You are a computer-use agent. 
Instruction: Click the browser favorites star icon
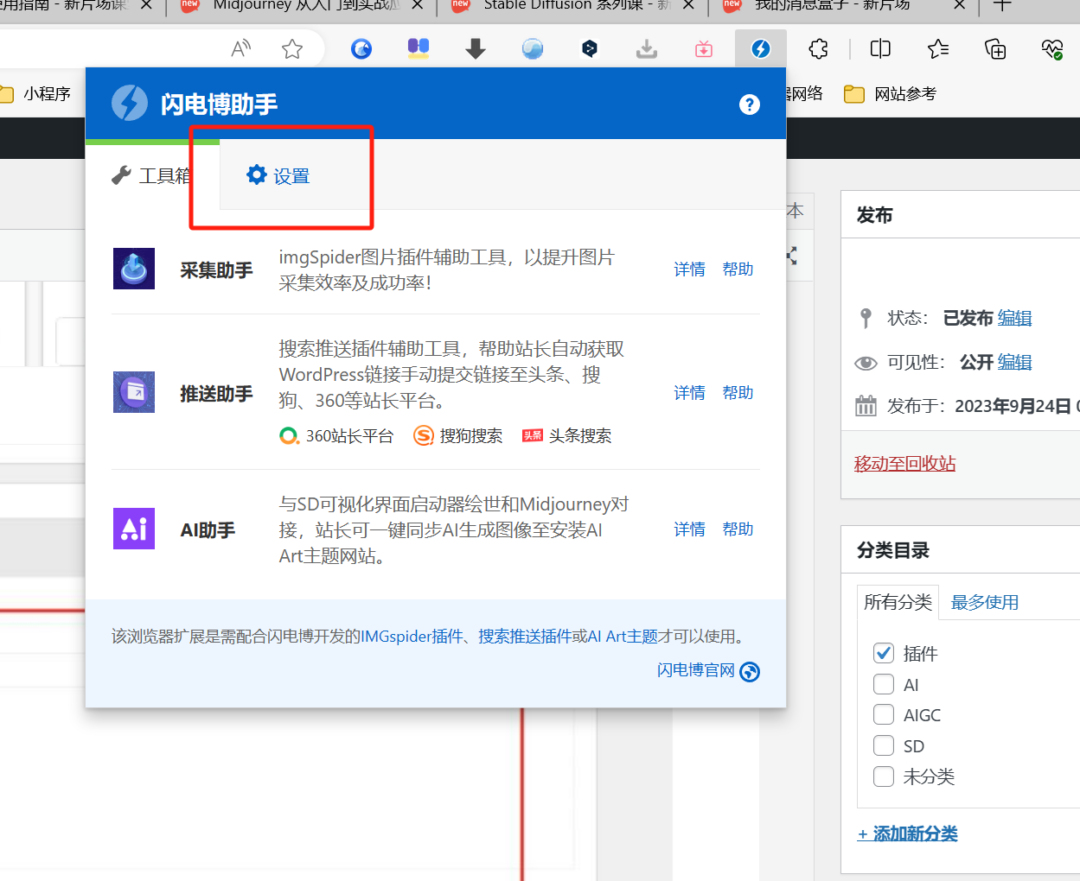click(x=291, y=48)
